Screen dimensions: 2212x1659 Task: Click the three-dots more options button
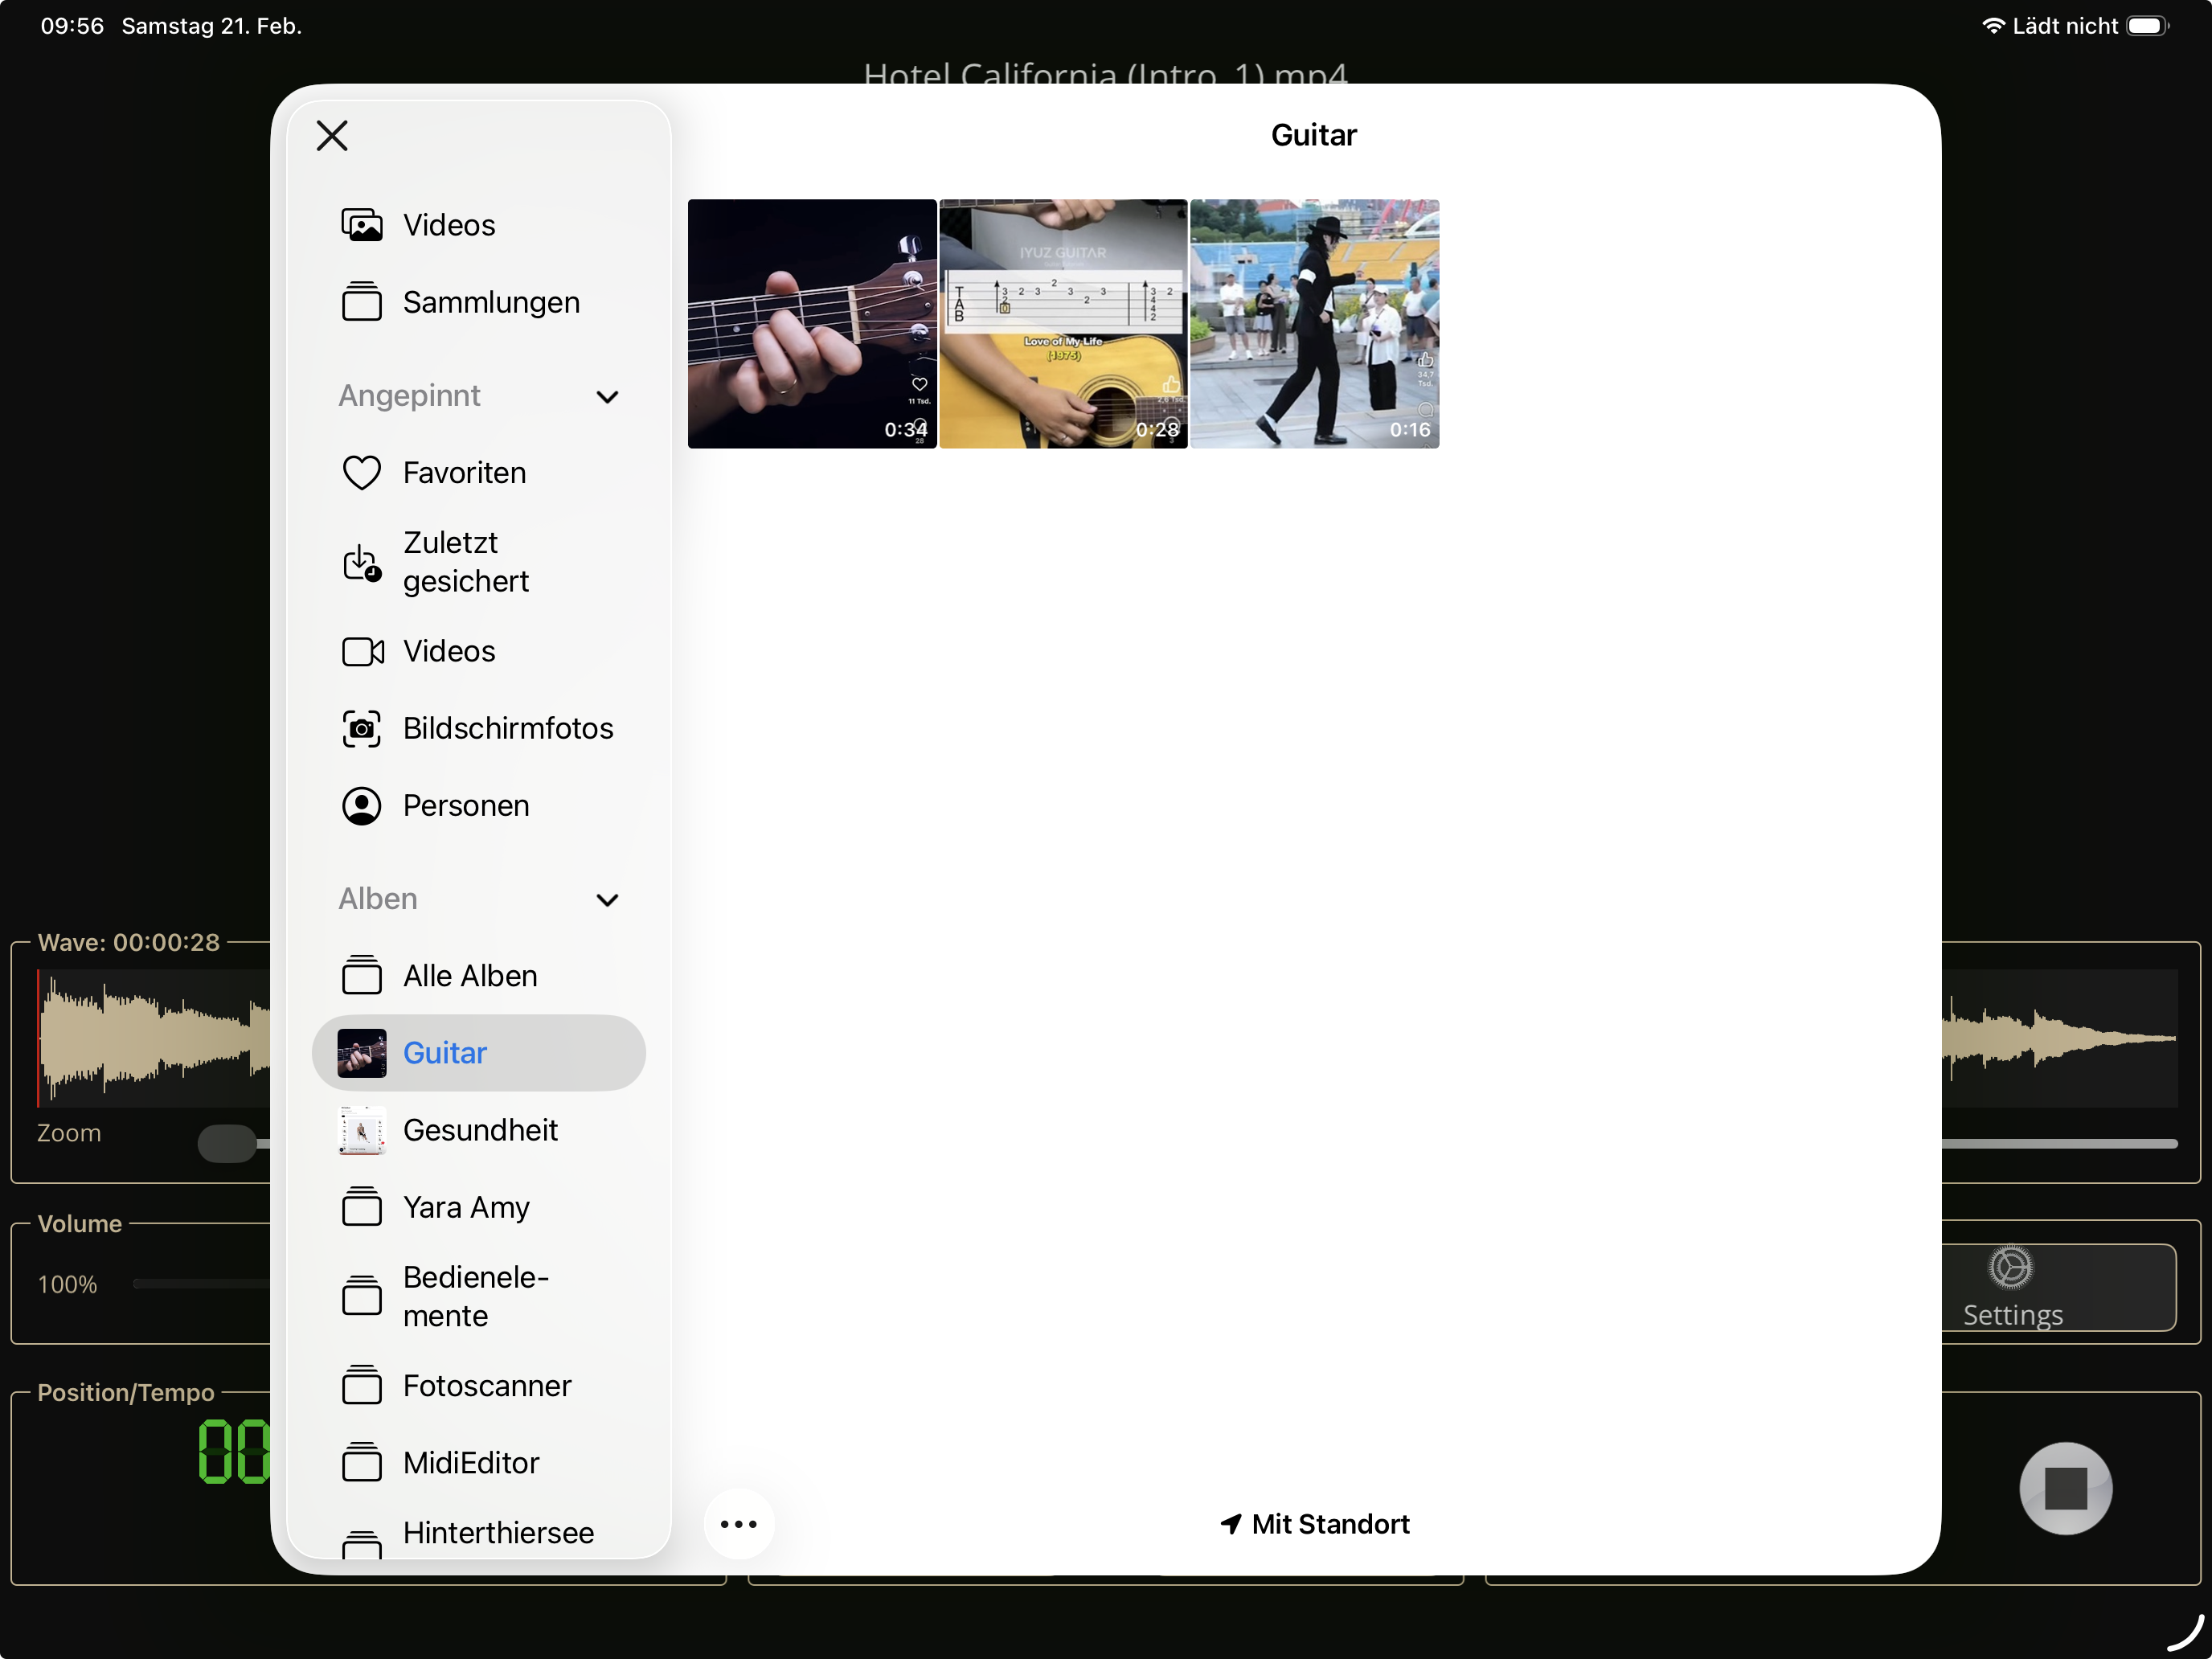point(738,1524)
